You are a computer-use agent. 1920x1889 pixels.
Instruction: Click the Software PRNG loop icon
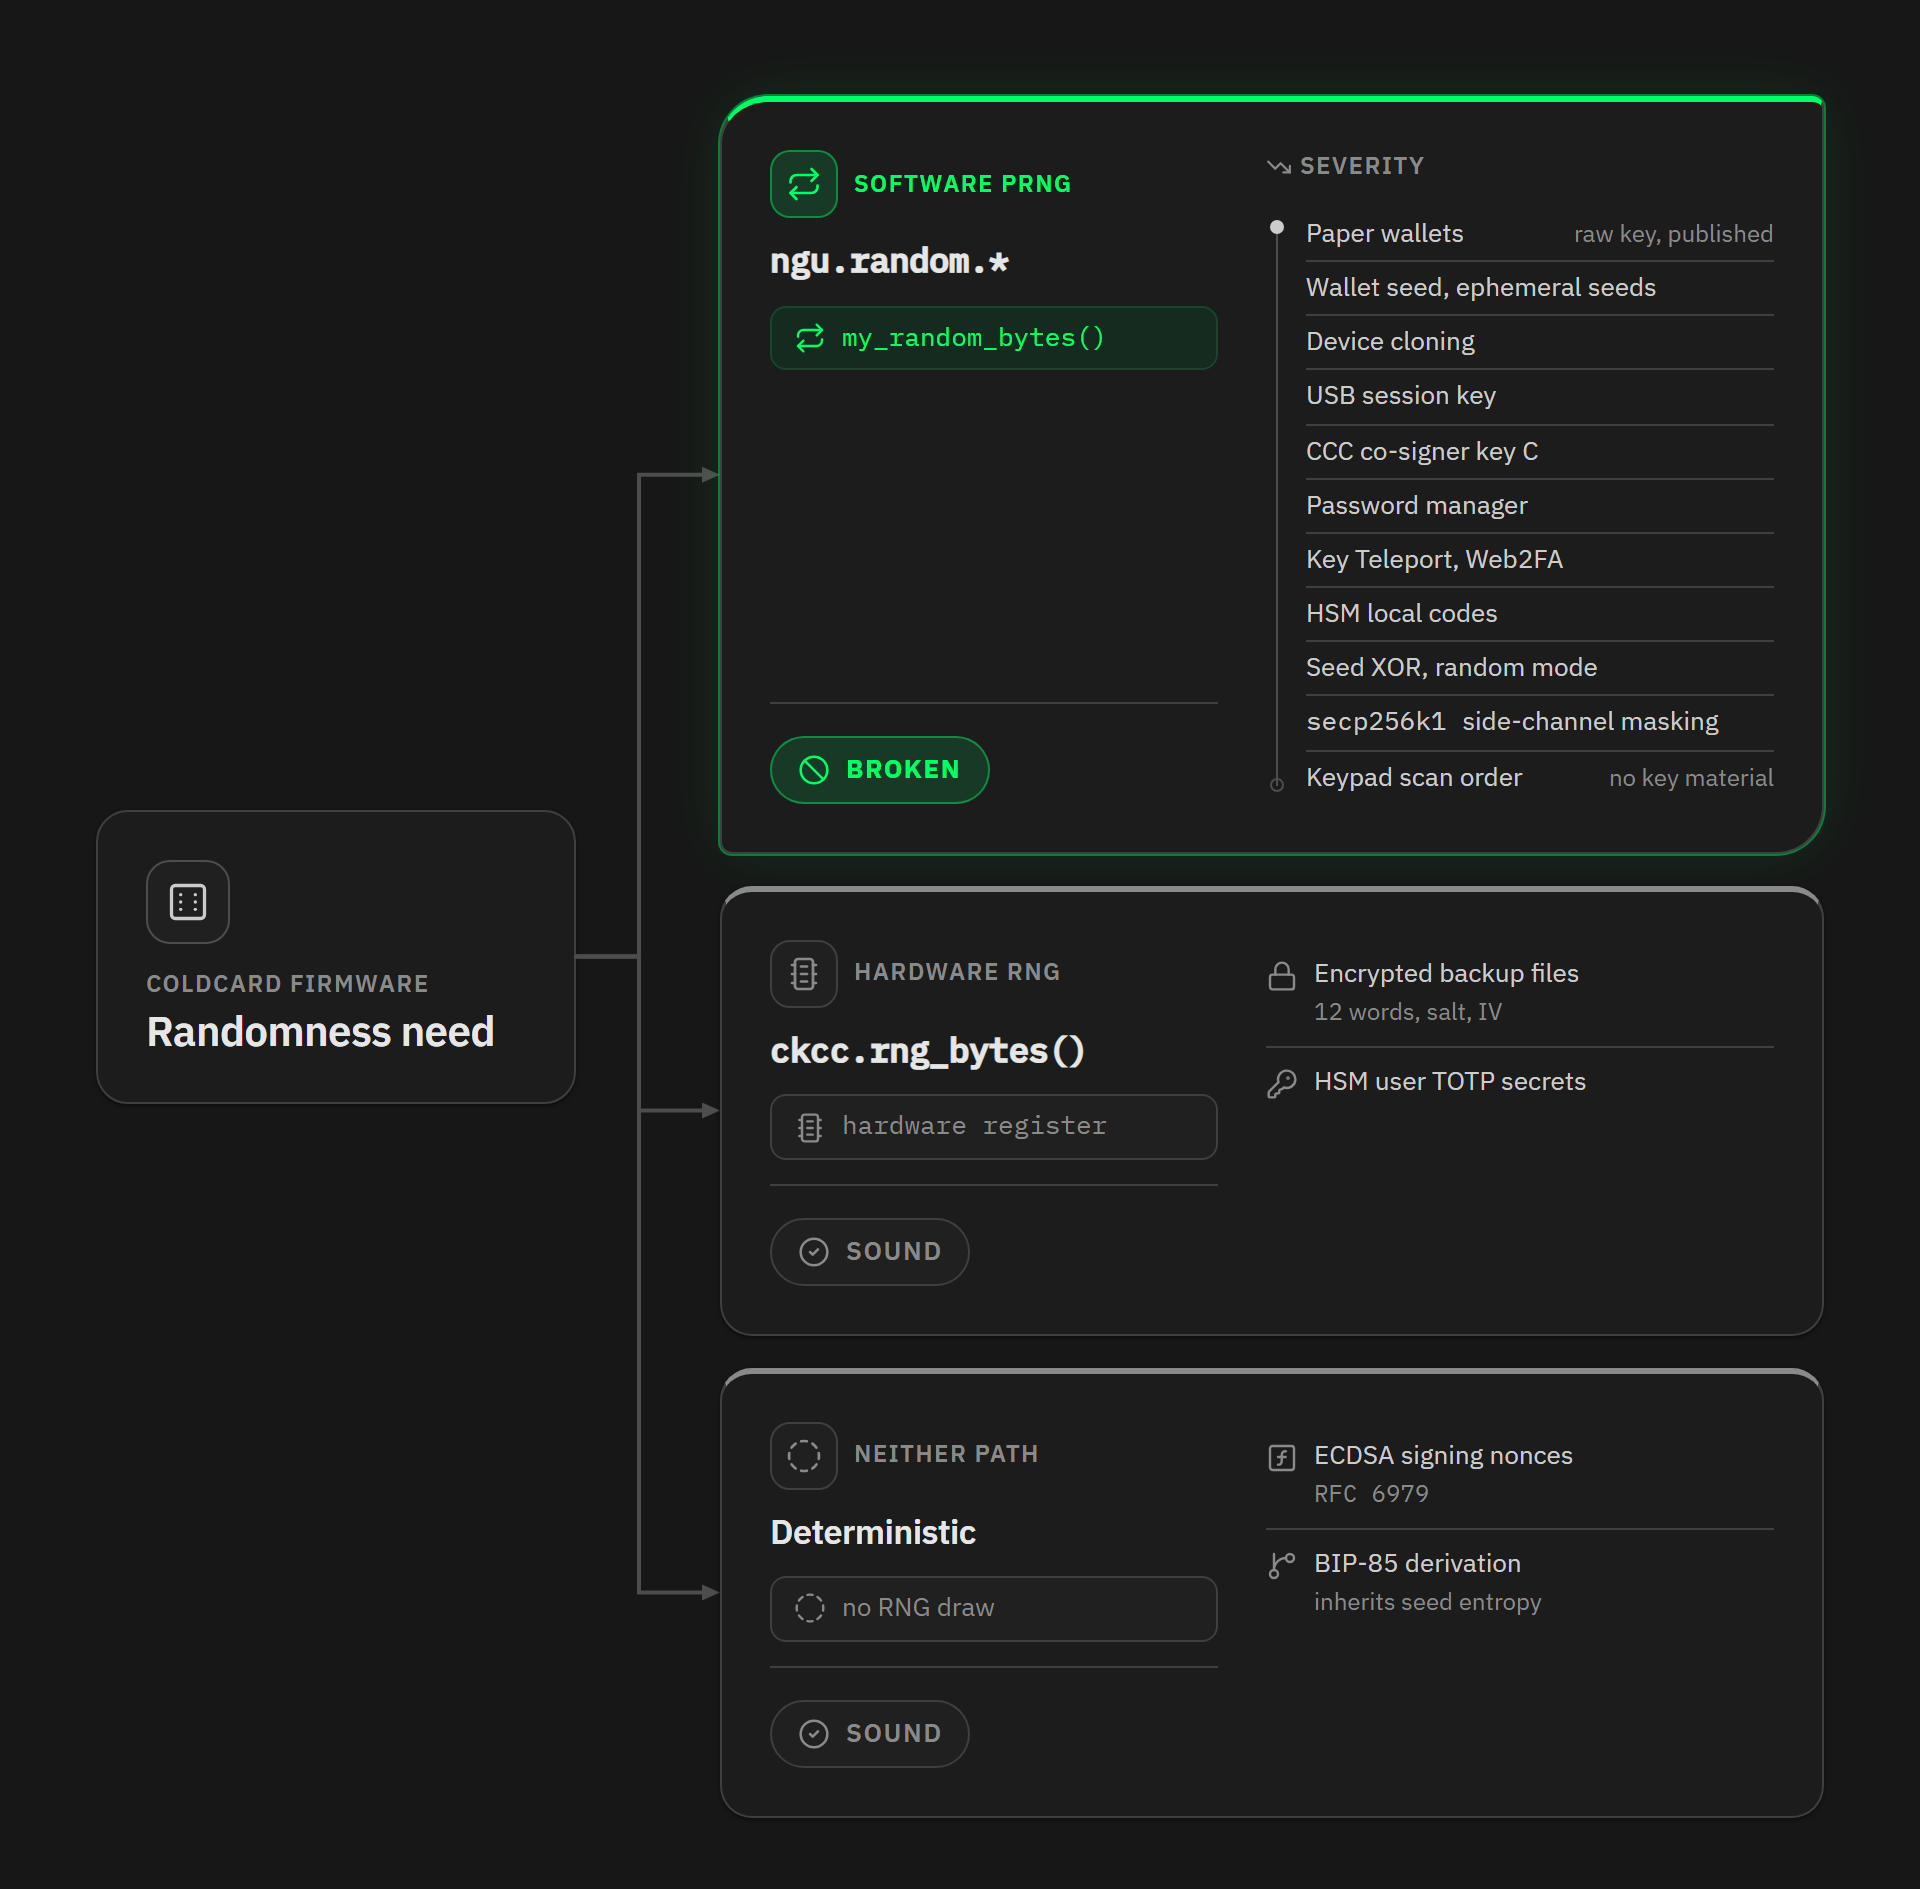pyautogui.click(x=804, y=184)
